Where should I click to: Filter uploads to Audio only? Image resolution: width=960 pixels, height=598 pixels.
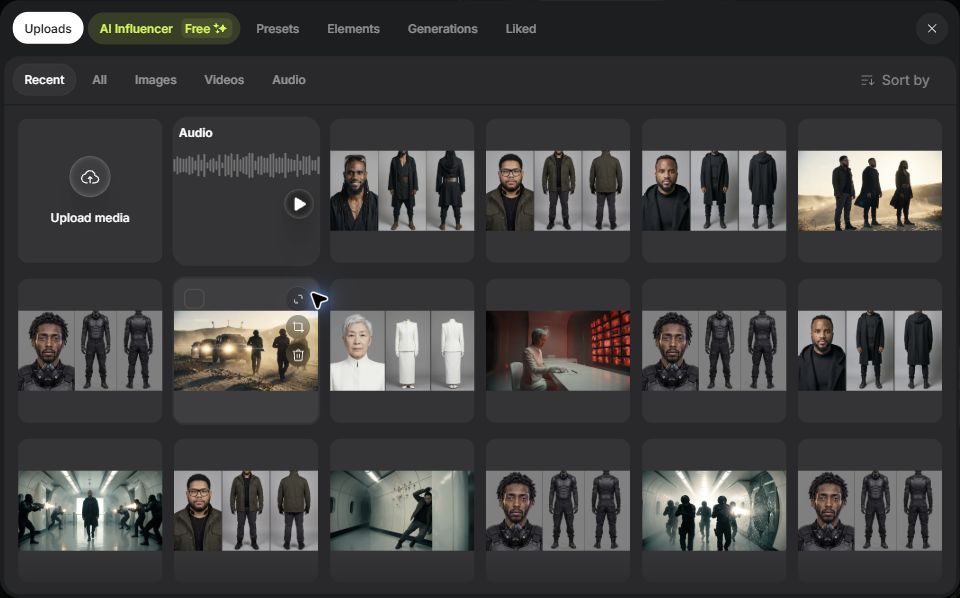tap(289, 80)
